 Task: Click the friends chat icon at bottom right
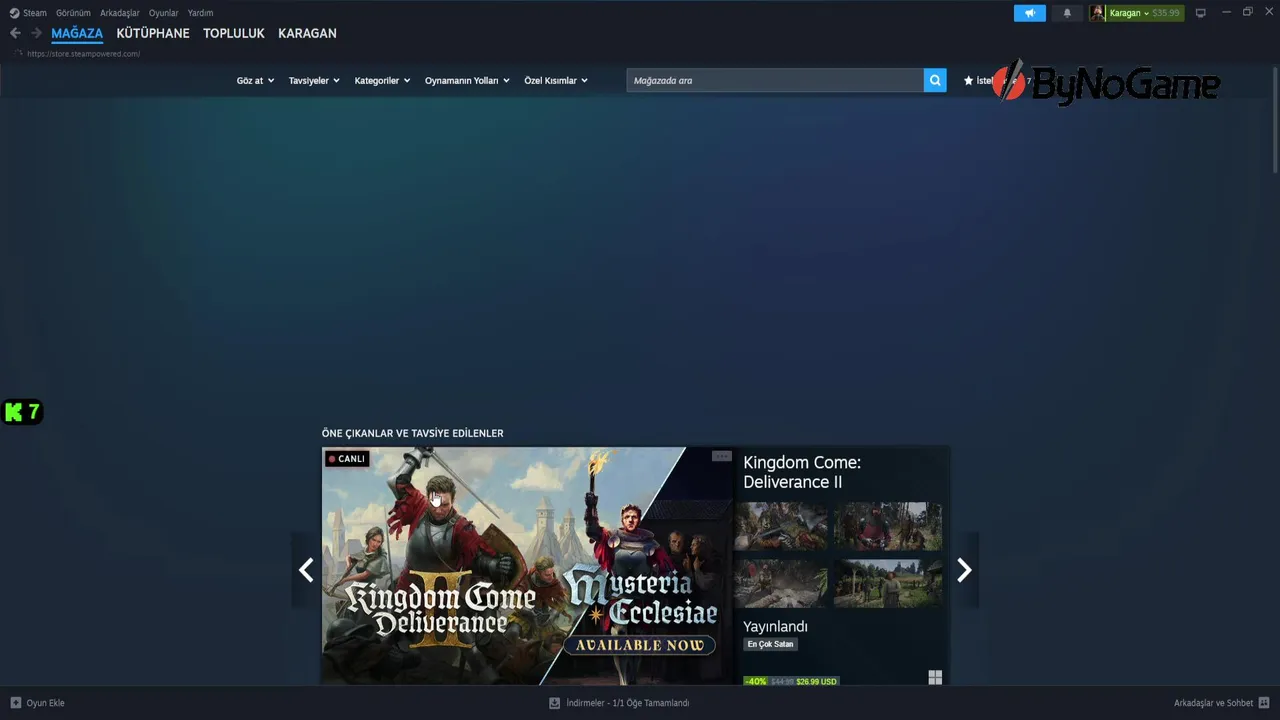tap(1264, 703)
